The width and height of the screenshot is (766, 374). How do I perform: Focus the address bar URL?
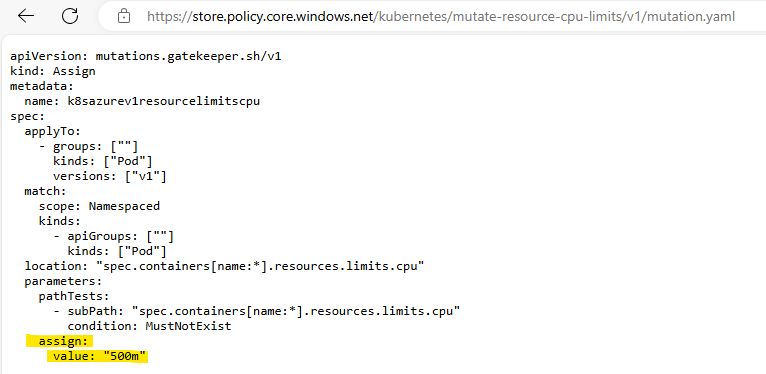coord(441,17)
